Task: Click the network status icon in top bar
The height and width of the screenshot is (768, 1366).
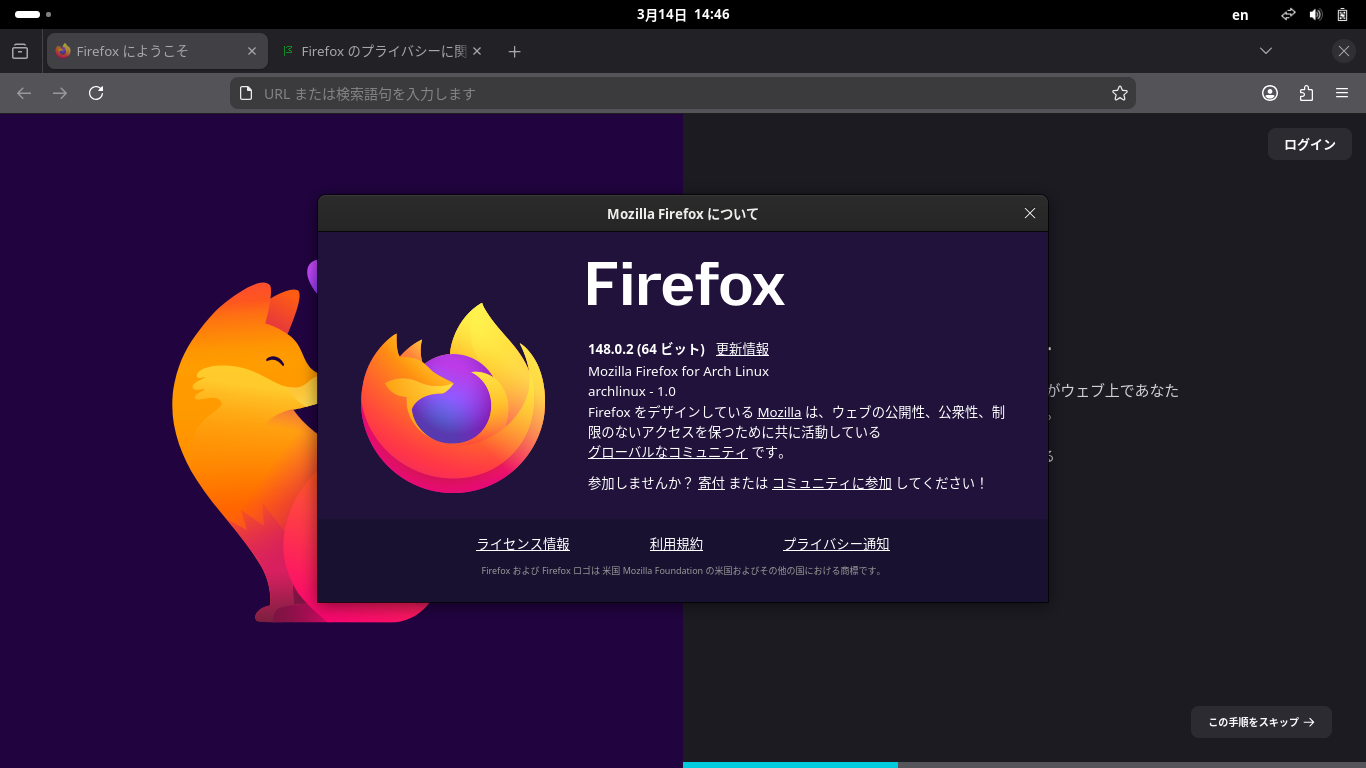Action: (1289, 15)
